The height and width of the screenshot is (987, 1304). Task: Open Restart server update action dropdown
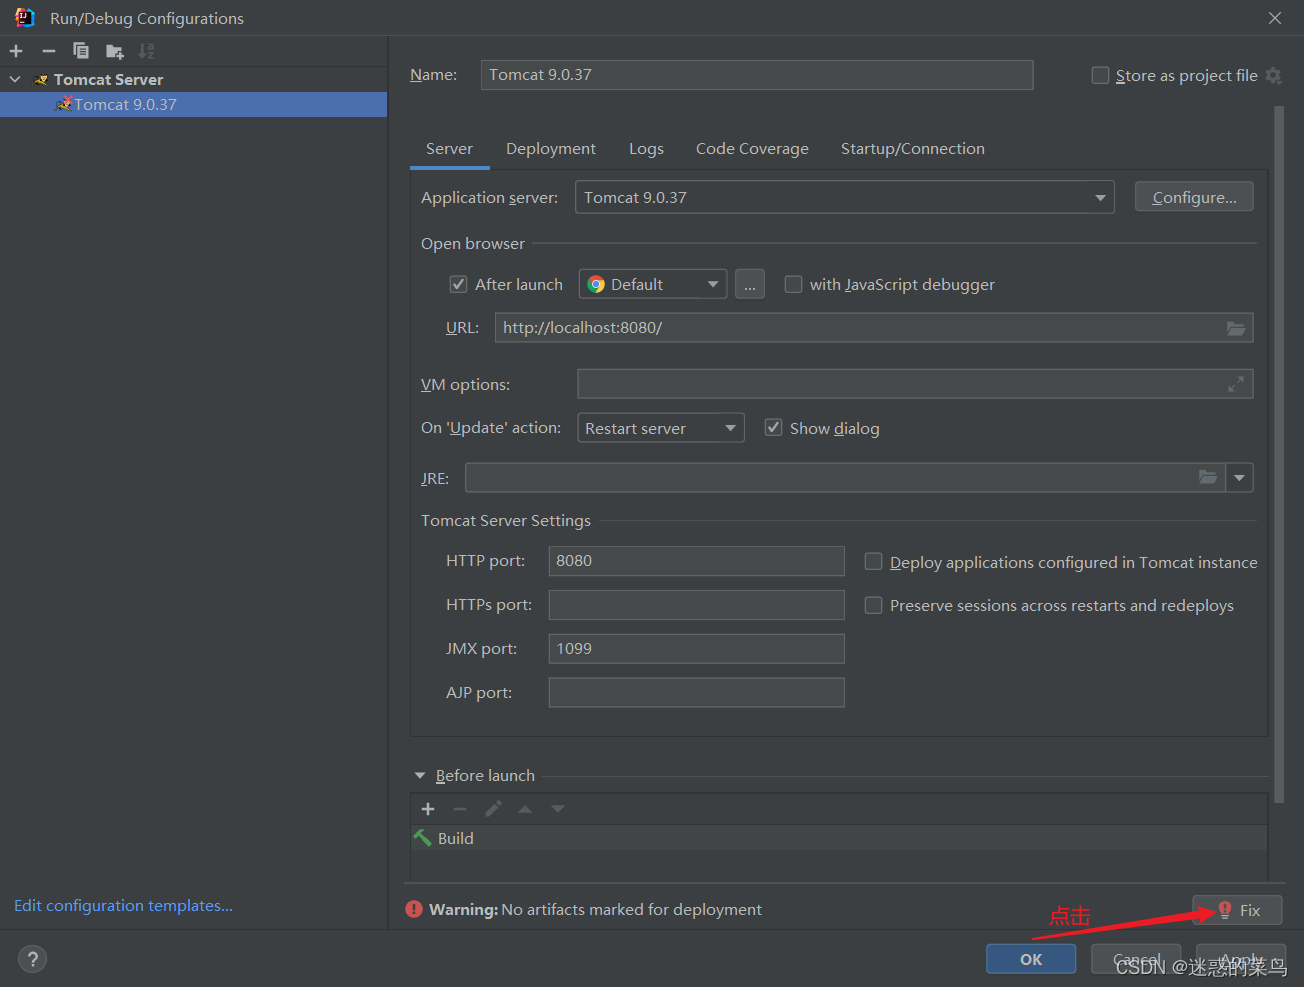pos(661,428)
